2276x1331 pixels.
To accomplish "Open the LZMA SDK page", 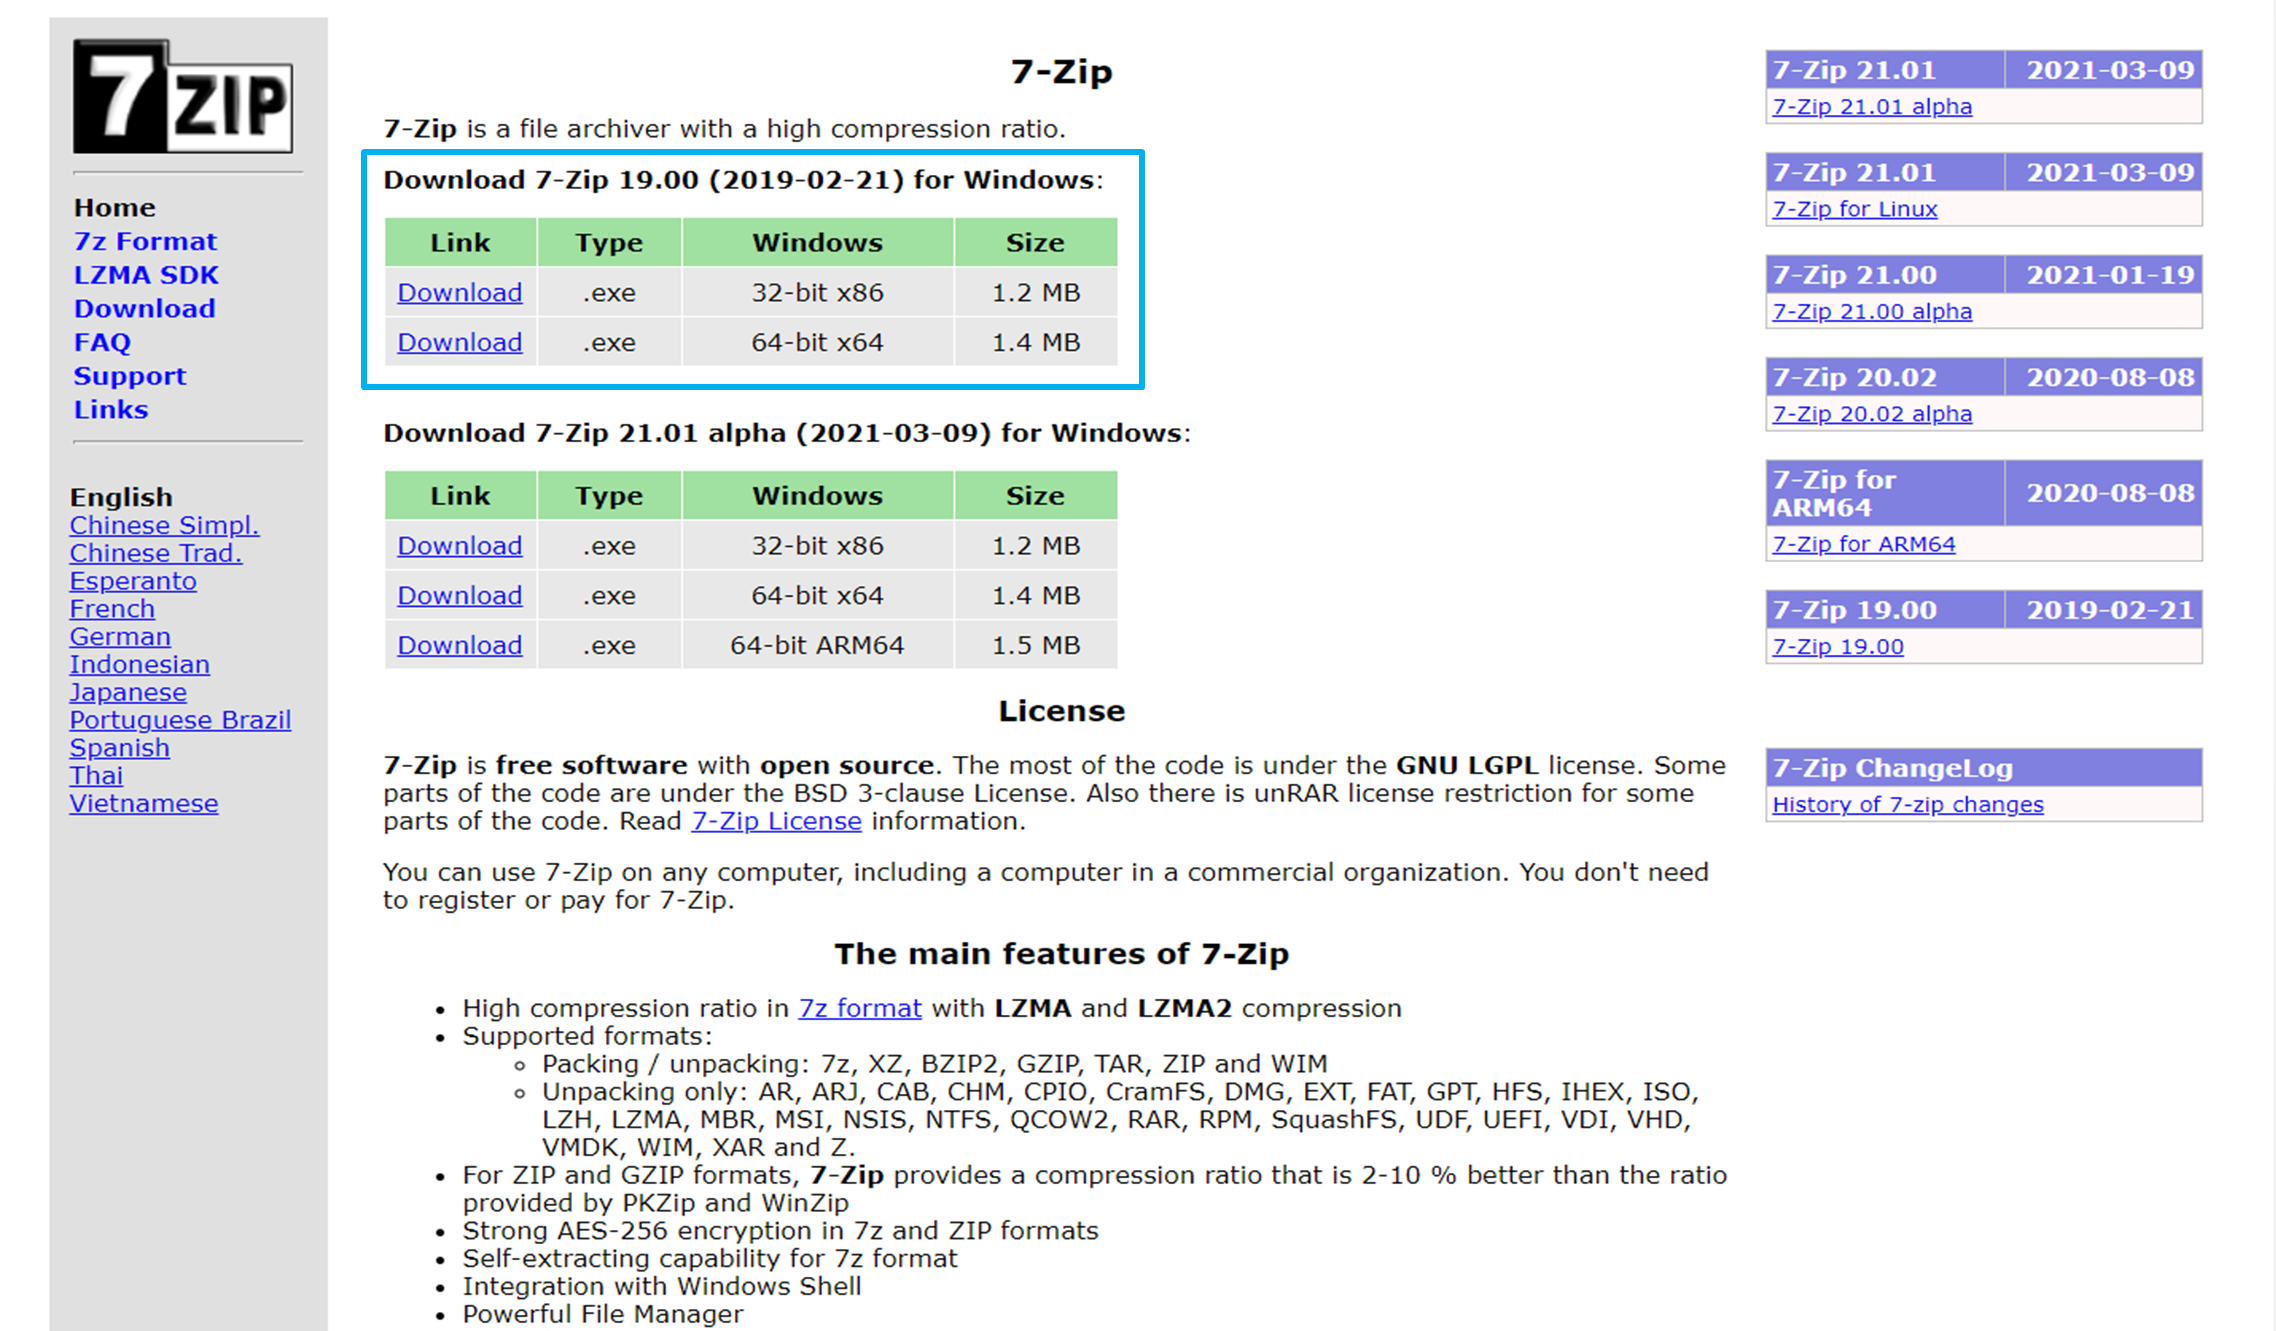I will coord(146,275).
